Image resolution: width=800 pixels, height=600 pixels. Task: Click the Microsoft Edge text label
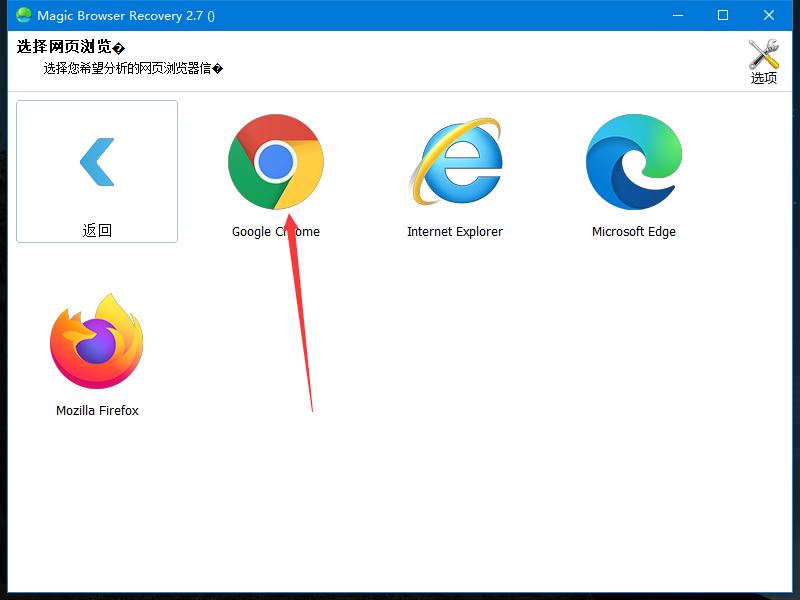click(634, 232)
